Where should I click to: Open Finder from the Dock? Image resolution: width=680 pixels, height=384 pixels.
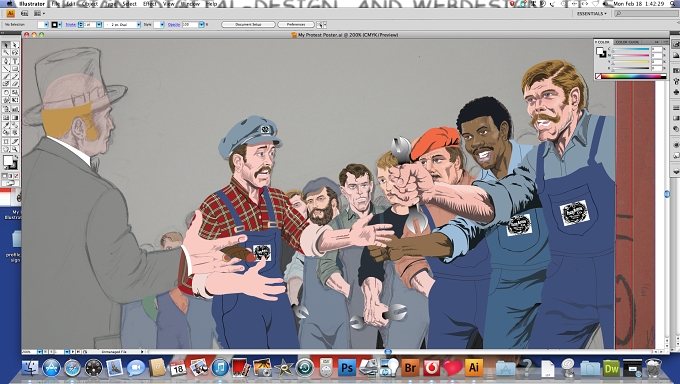tap(30, 368)
